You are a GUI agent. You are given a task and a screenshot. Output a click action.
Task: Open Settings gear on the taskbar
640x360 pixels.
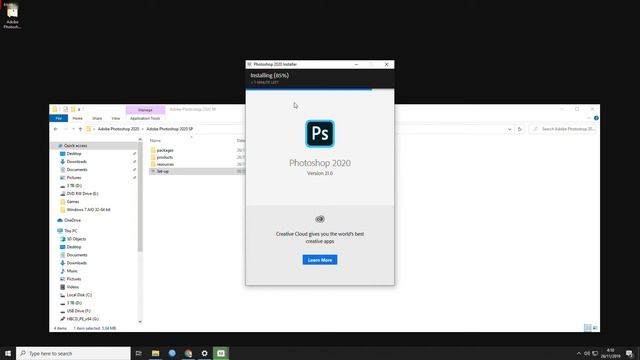click(x=204, y=353)
